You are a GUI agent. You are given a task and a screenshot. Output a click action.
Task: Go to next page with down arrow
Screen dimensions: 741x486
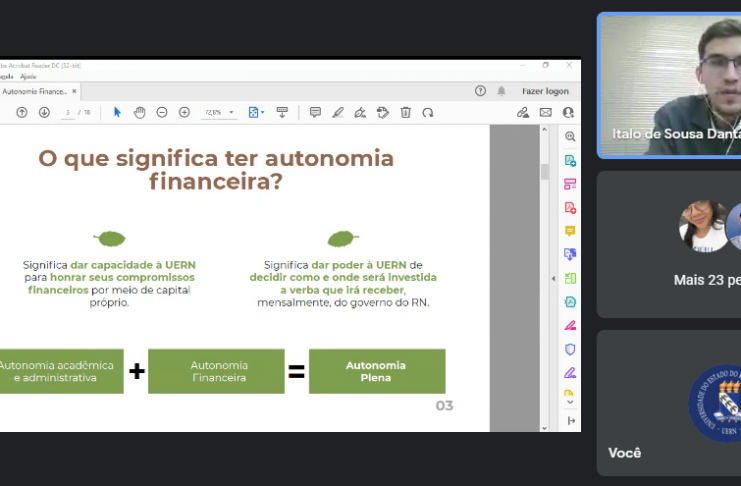44,113
